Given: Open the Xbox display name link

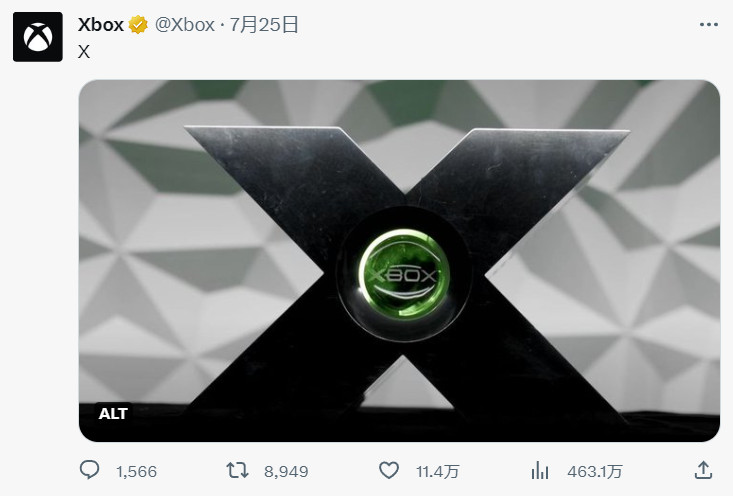Looking at the screenshot, I should [x=101, y=25].
